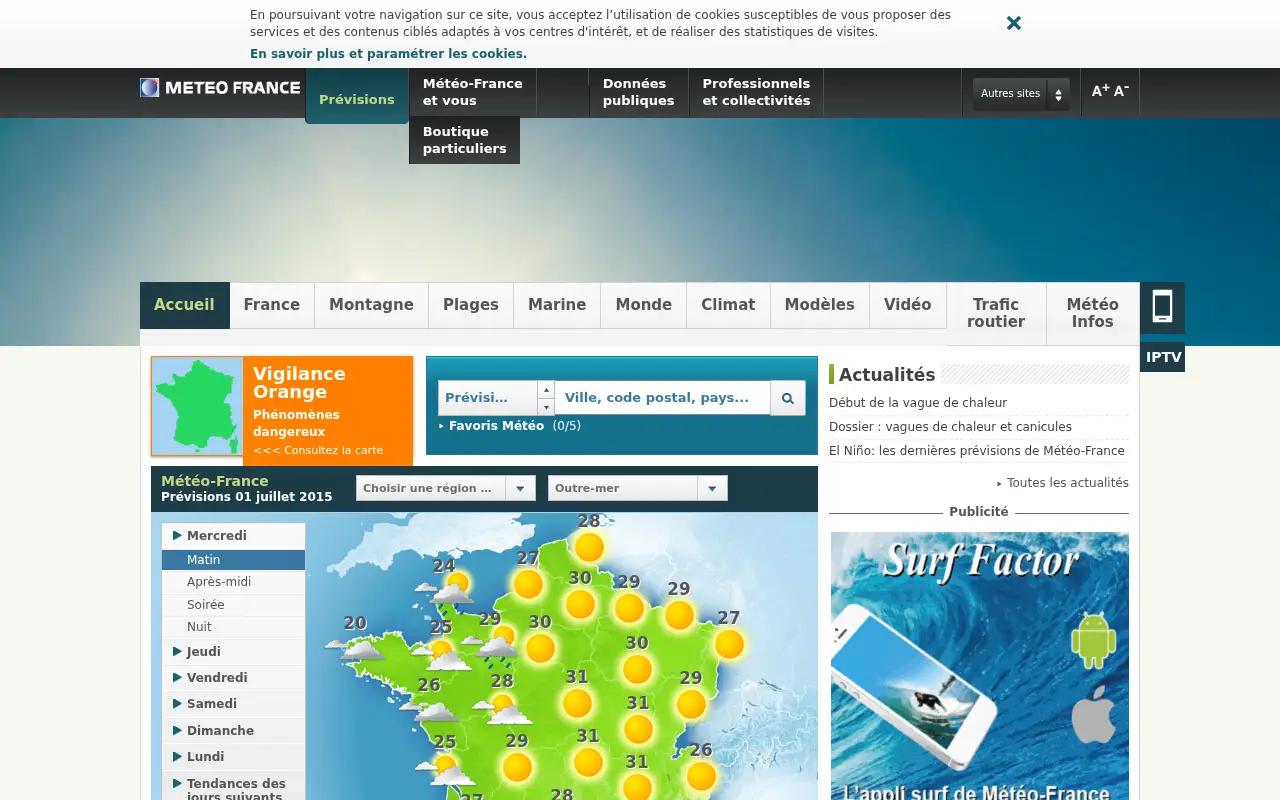Open the Boutique particuliers menu item

pos(465,140)
